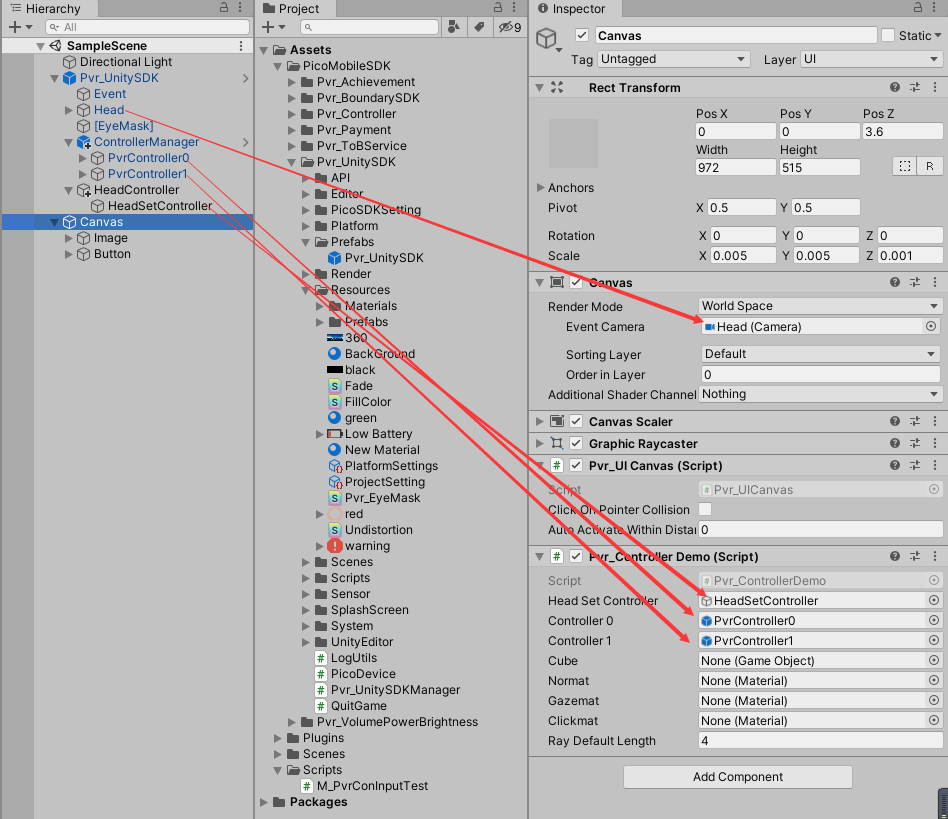Collapse the Canvas object in Hierarchy
This screenshot has height=819, width=948.
54,222
